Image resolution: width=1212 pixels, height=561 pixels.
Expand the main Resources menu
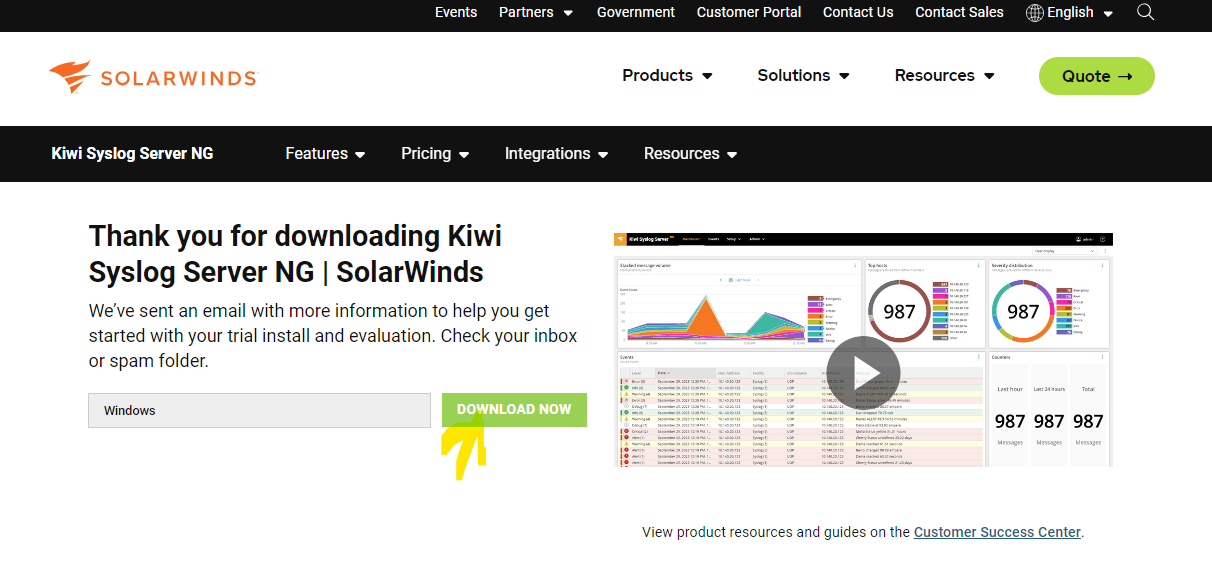pos(944,76)
